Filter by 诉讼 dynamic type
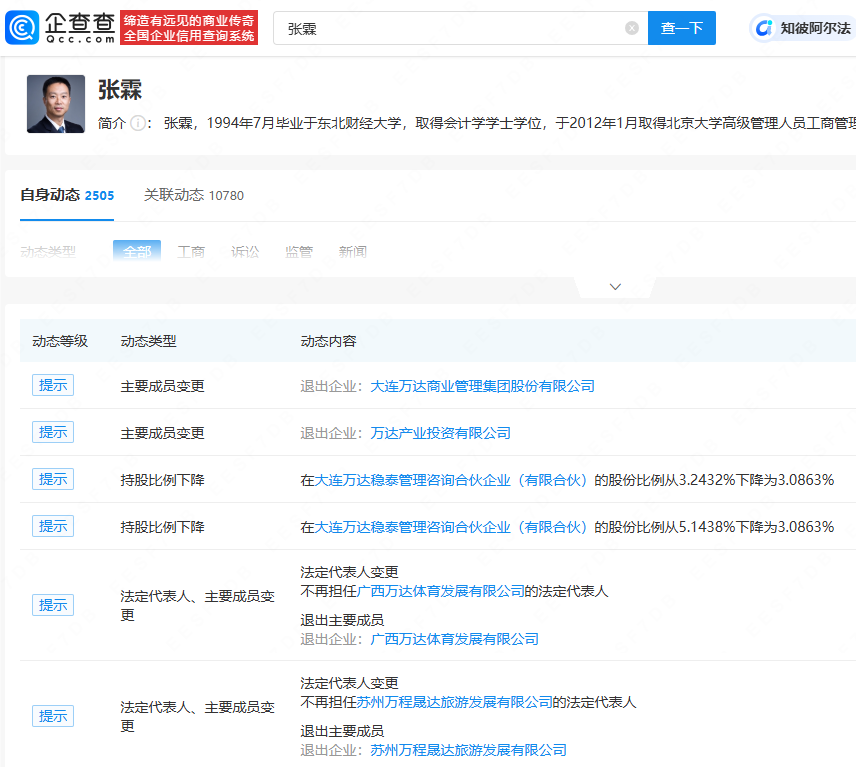The width and height of the screenshot is (856, 767). pyautogui.click(x=245, y=252)
